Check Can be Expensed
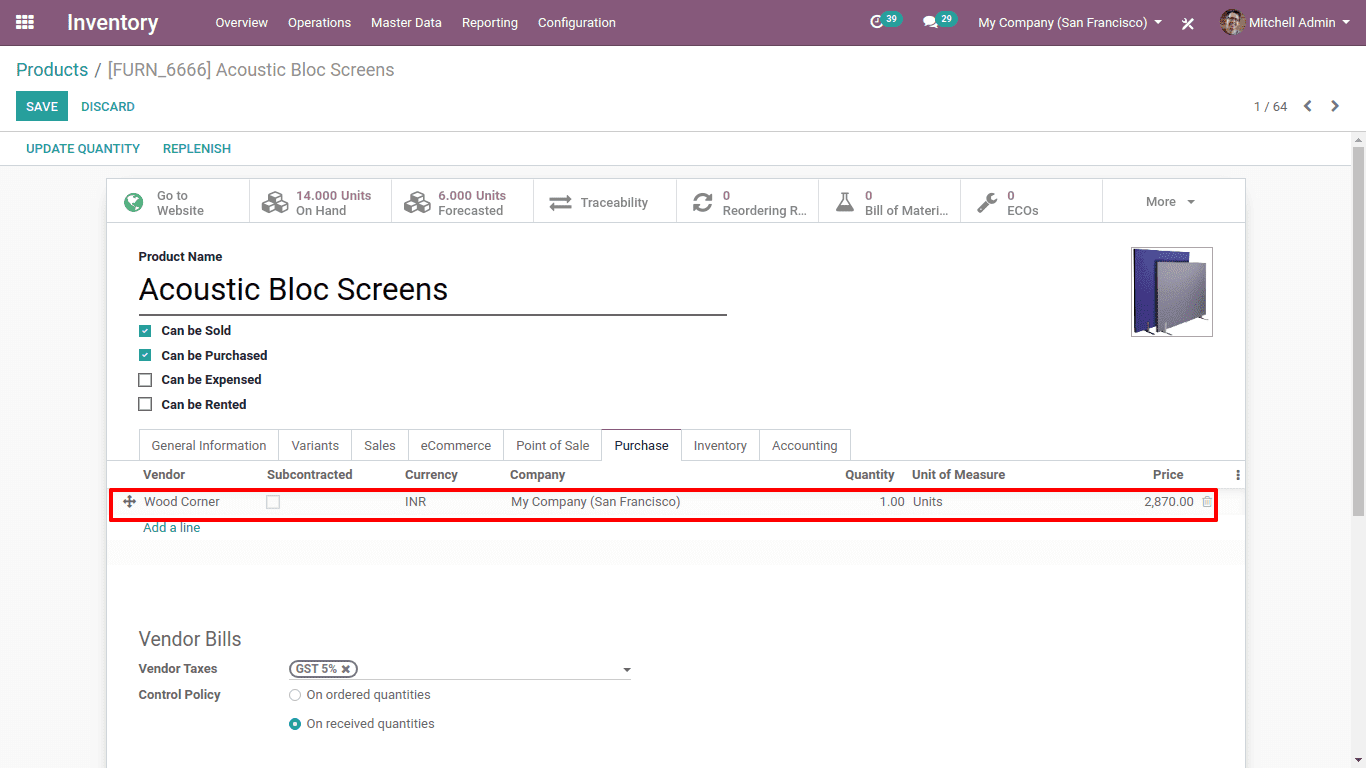This screenshot has width=1366, height=768. coord(145,380)
